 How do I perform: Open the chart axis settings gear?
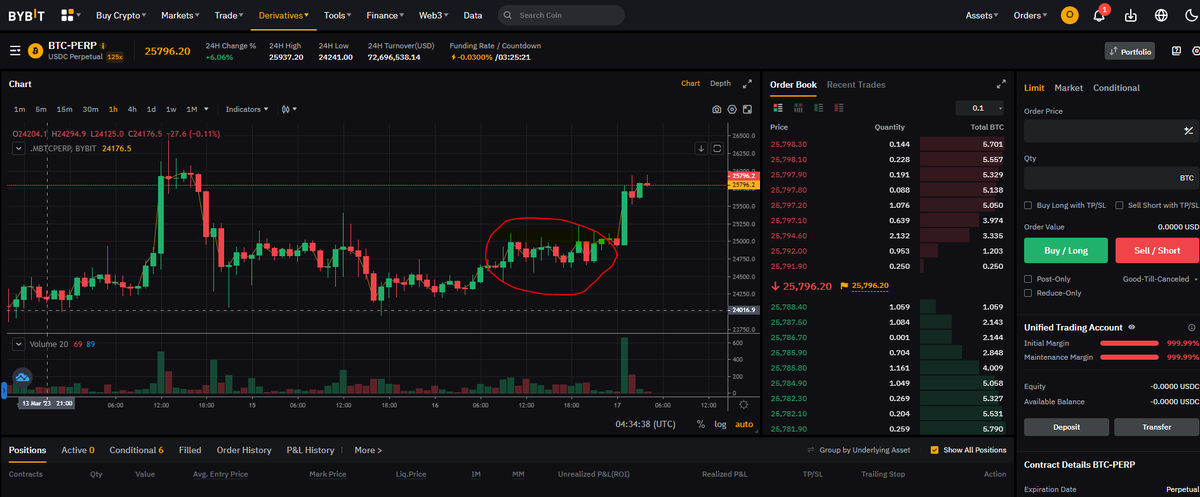[742, 404]
